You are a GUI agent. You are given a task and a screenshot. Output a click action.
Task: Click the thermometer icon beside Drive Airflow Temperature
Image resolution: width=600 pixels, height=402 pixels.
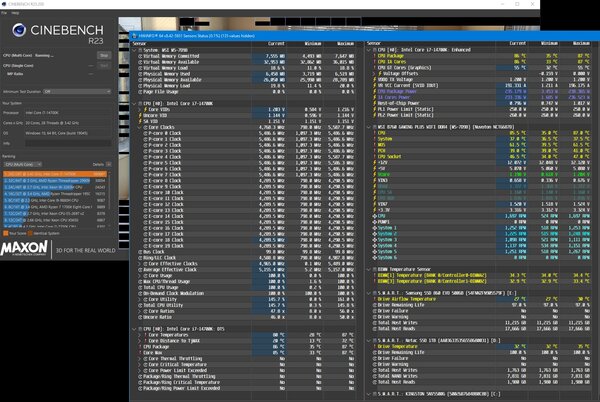tap(375, 299)
